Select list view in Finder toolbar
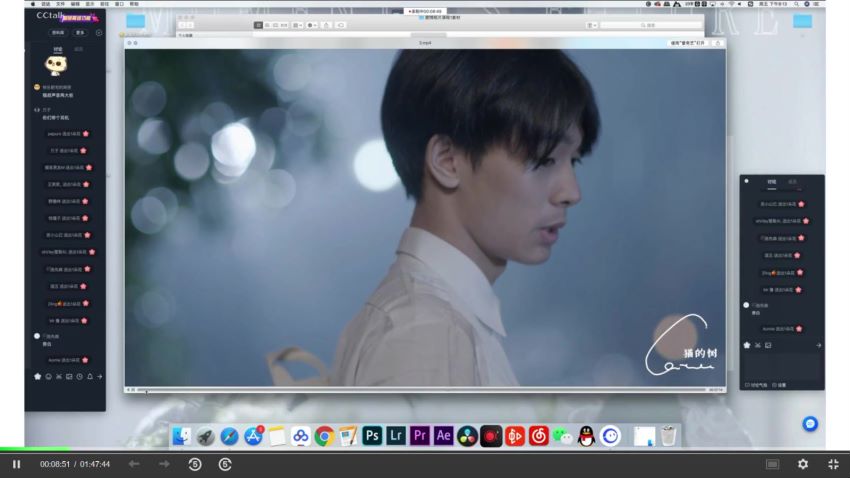Viewport: 850px width, 478px height. pos(267,25)
